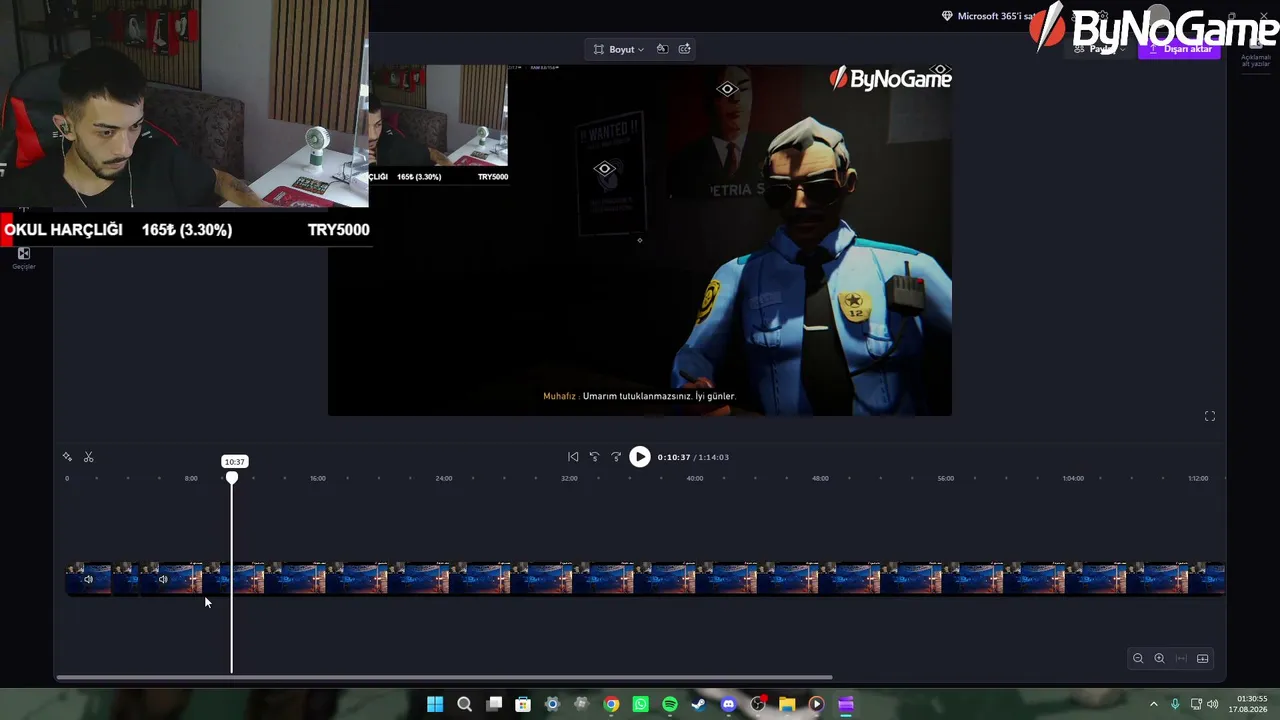This screenshot has width=1280, height=720.
Task: Click the 48:00 mark on timeline ruler
Action: [820, 478]
